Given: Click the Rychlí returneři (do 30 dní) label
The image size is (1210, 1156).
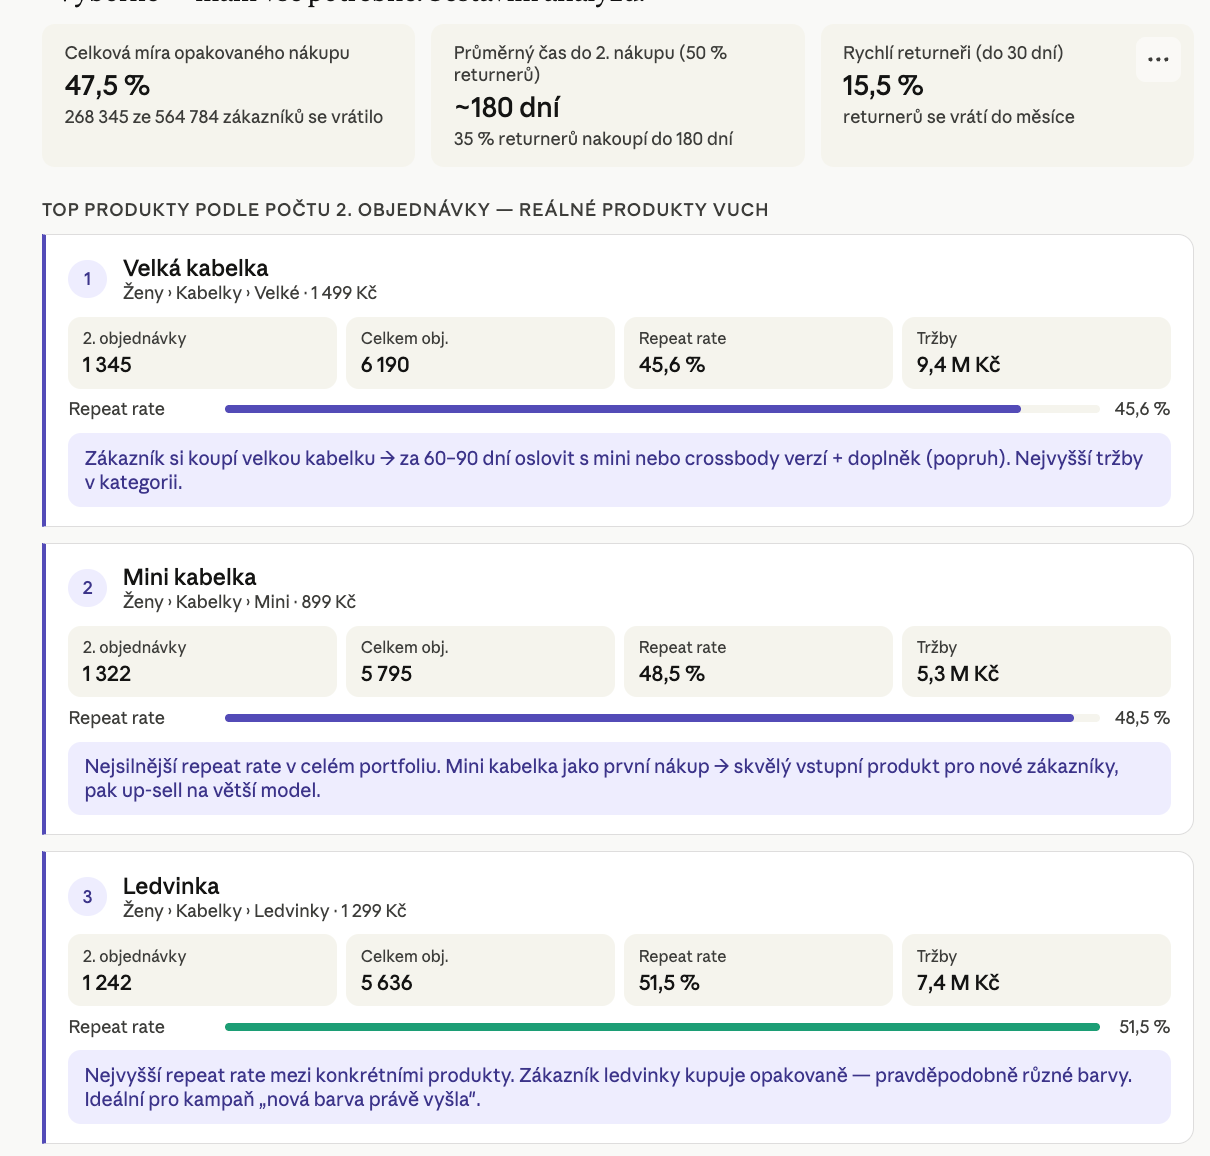Looking at the screenshot, I should pyautogui.click(x=953, y=53).
